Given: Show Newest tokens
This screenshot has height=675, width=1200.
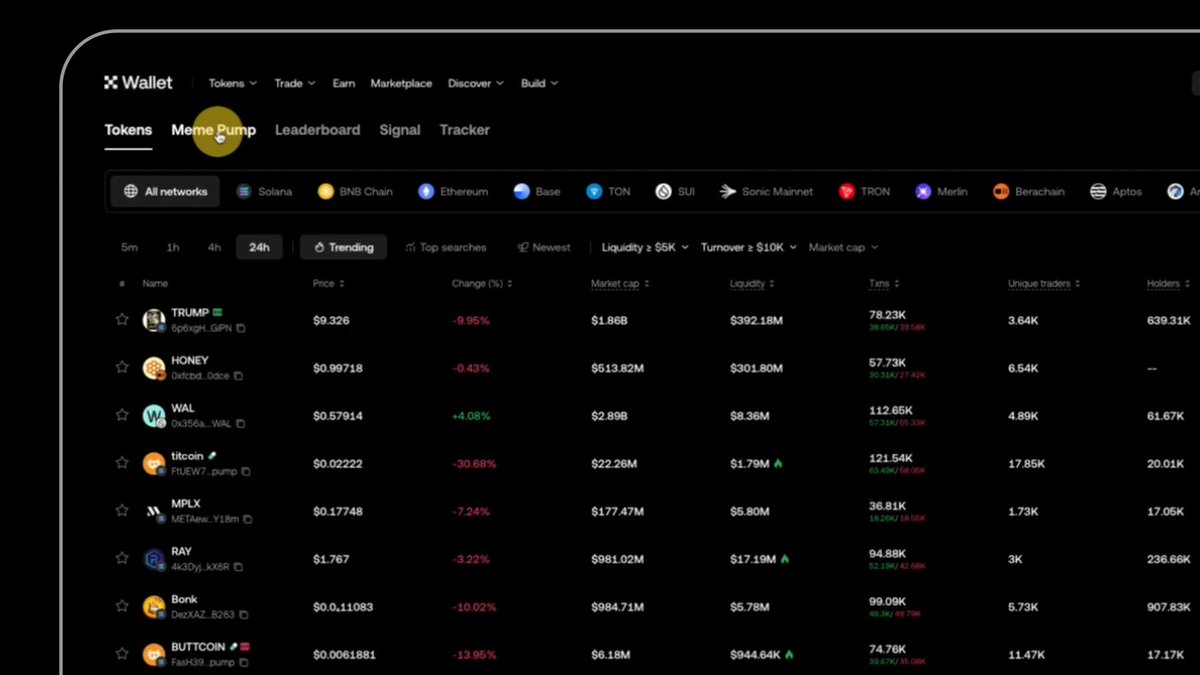Looking at the screenshot, I should 544,247.
